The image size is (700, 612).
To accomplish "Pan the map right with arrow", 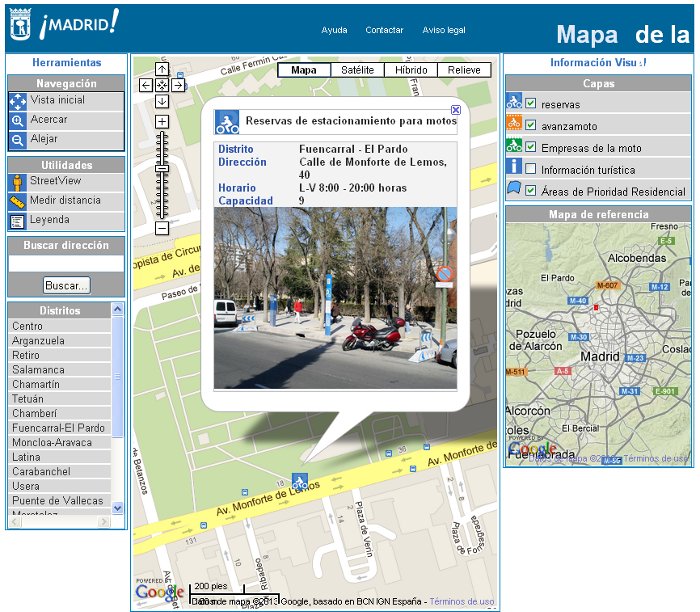I will [178, 85].
